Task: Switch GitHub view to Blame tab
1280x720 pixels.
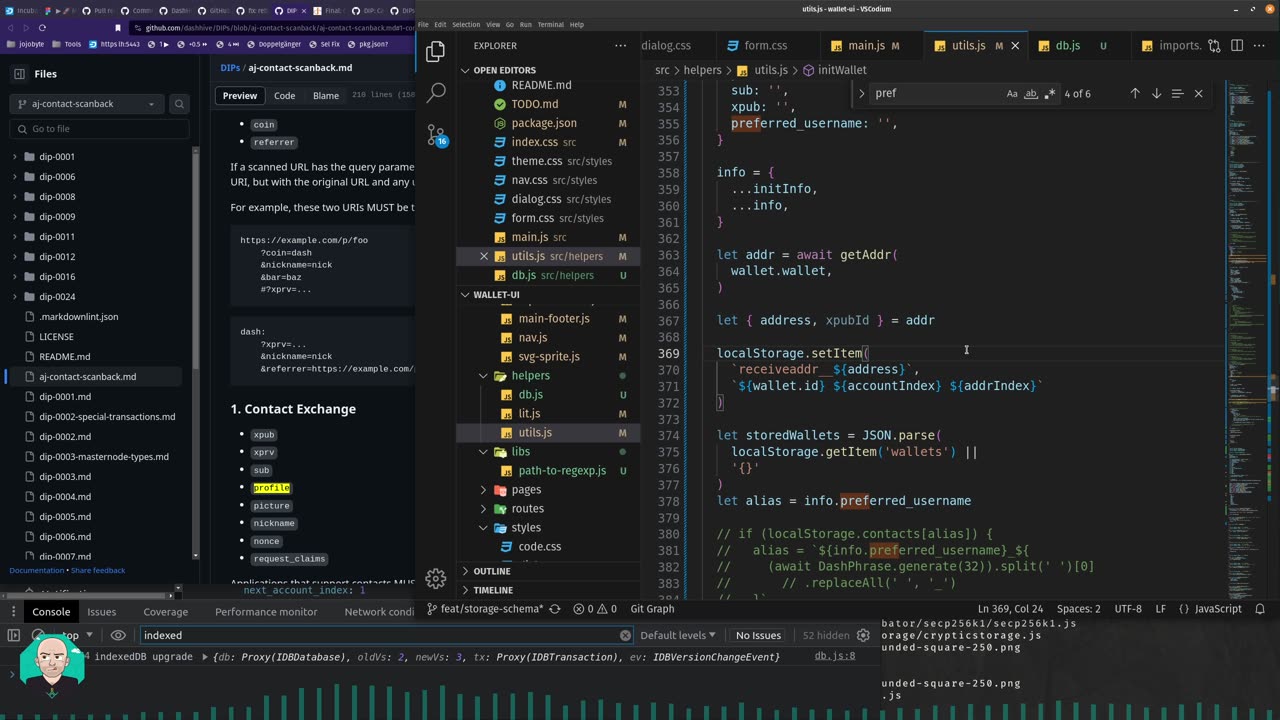Action: click(326, 96)
